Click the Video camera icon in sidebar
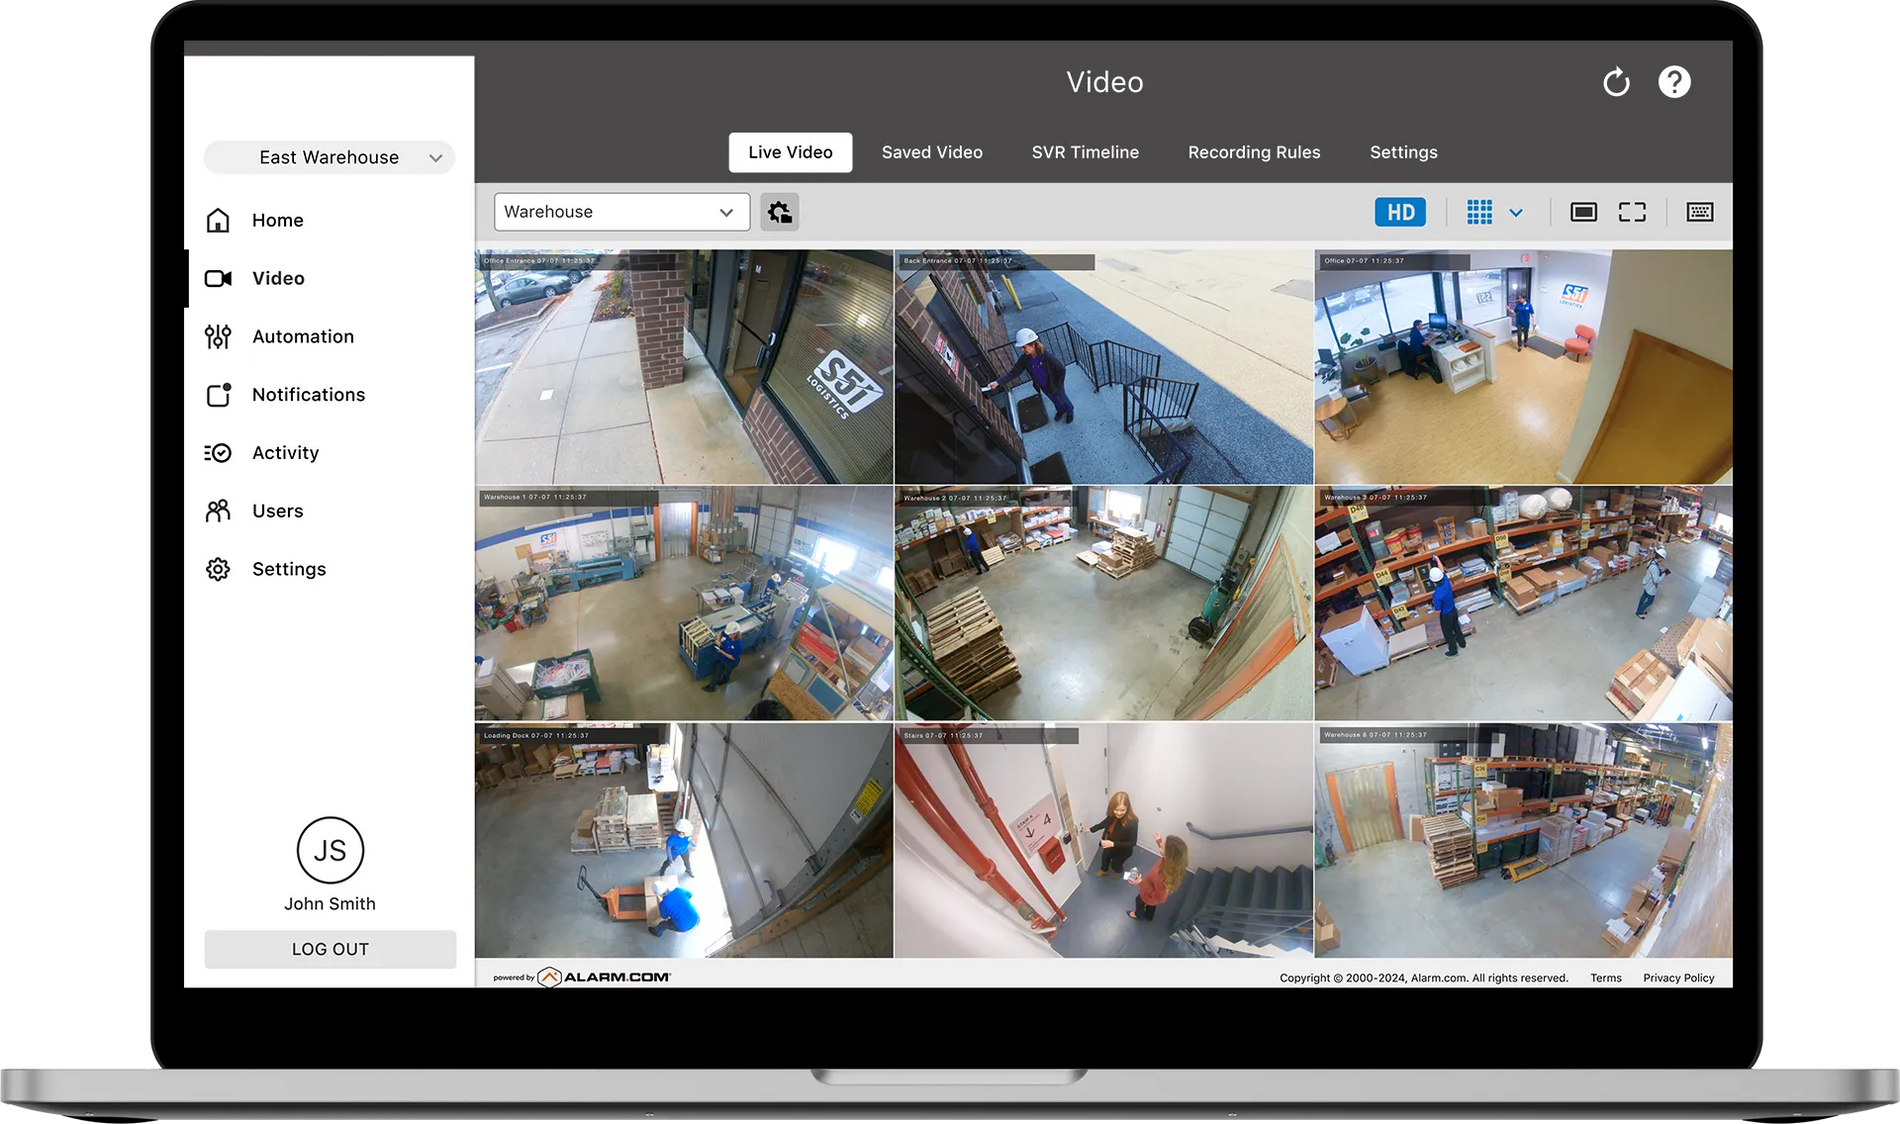 coord(218,278)
